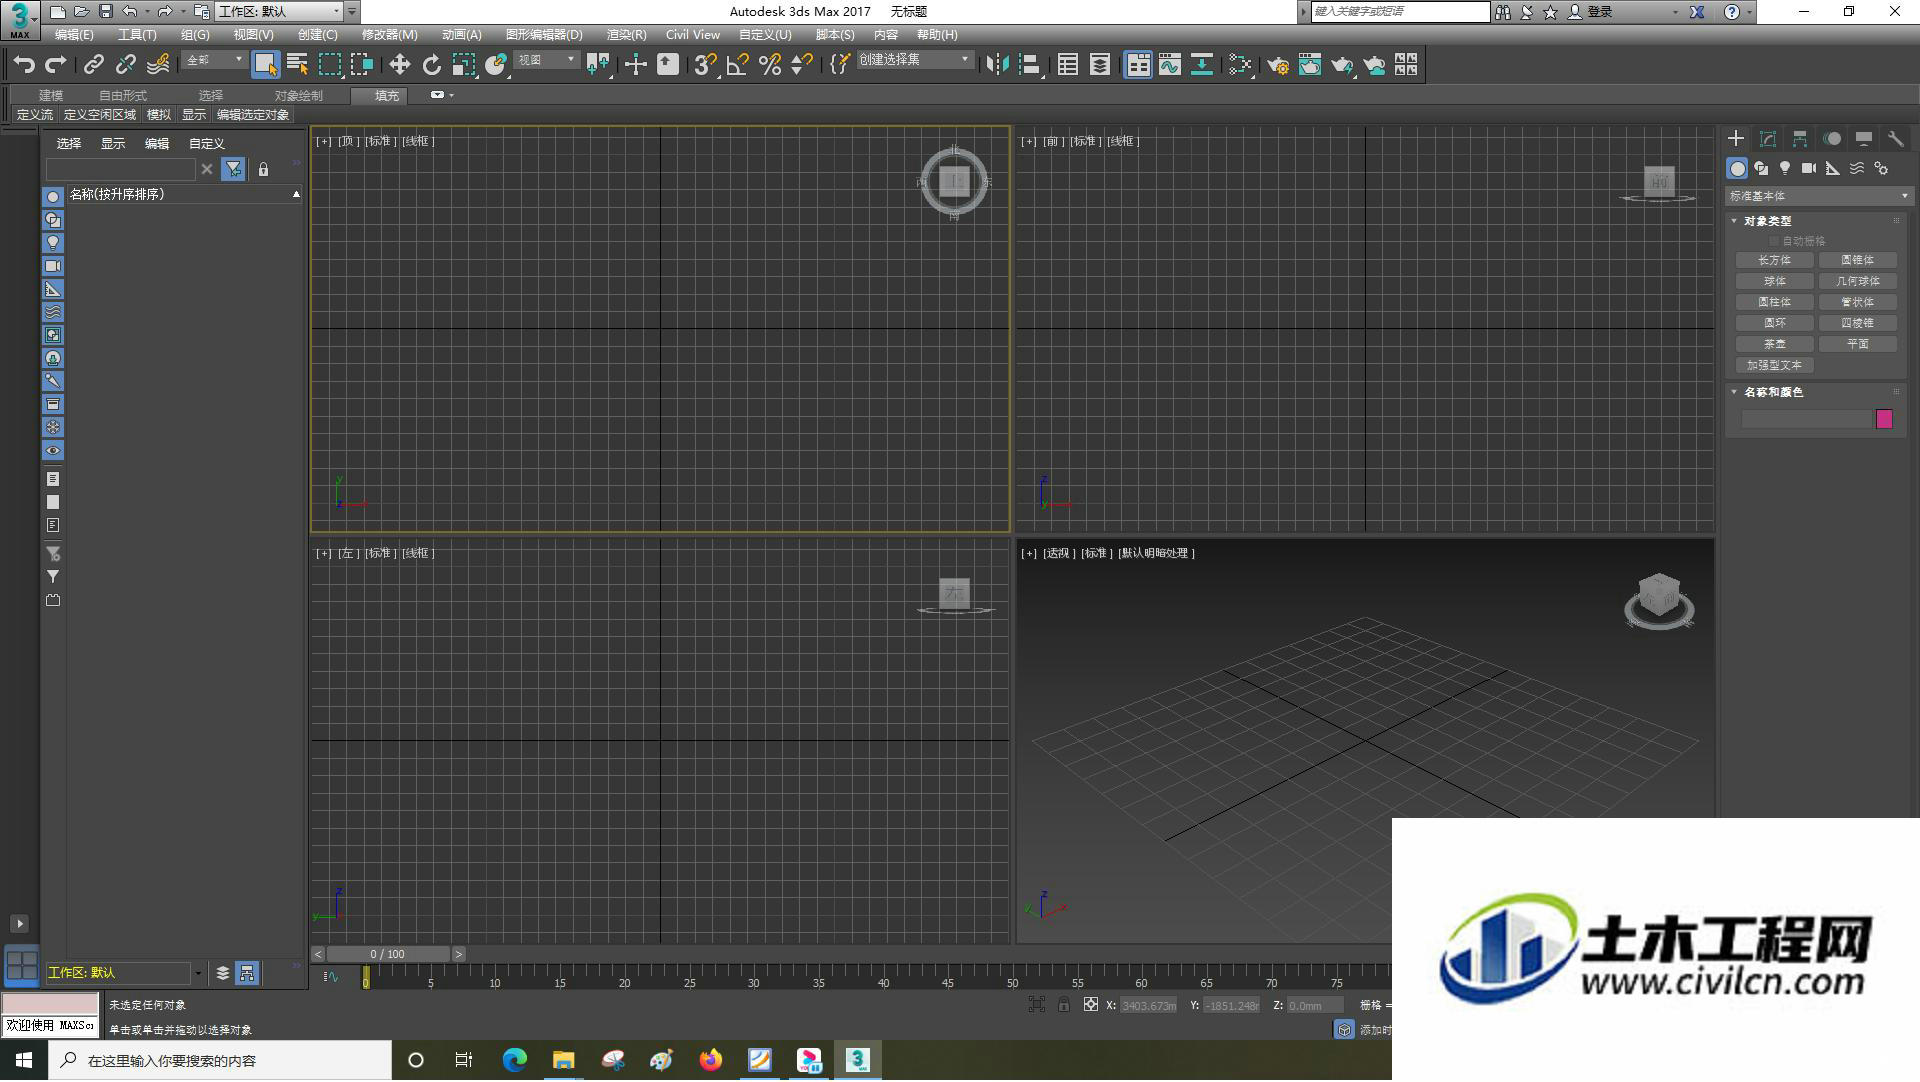The height and width of the screenshot is (1082, 1920).
Task: Open the 标准基本体 geometry type dropdown
Action: [x=1818, y=196]
